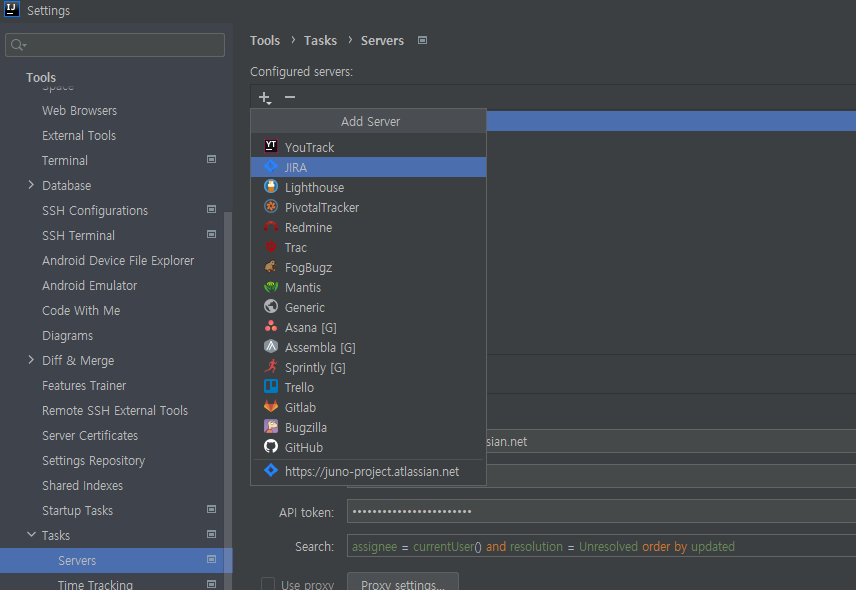Select Time Tracking under Tasks

(96, 584)
